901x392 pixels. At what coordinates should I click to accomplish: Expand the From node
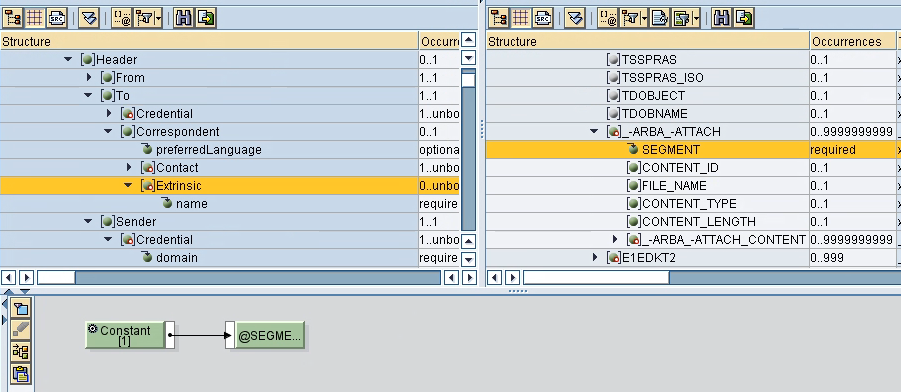(88, 77)
